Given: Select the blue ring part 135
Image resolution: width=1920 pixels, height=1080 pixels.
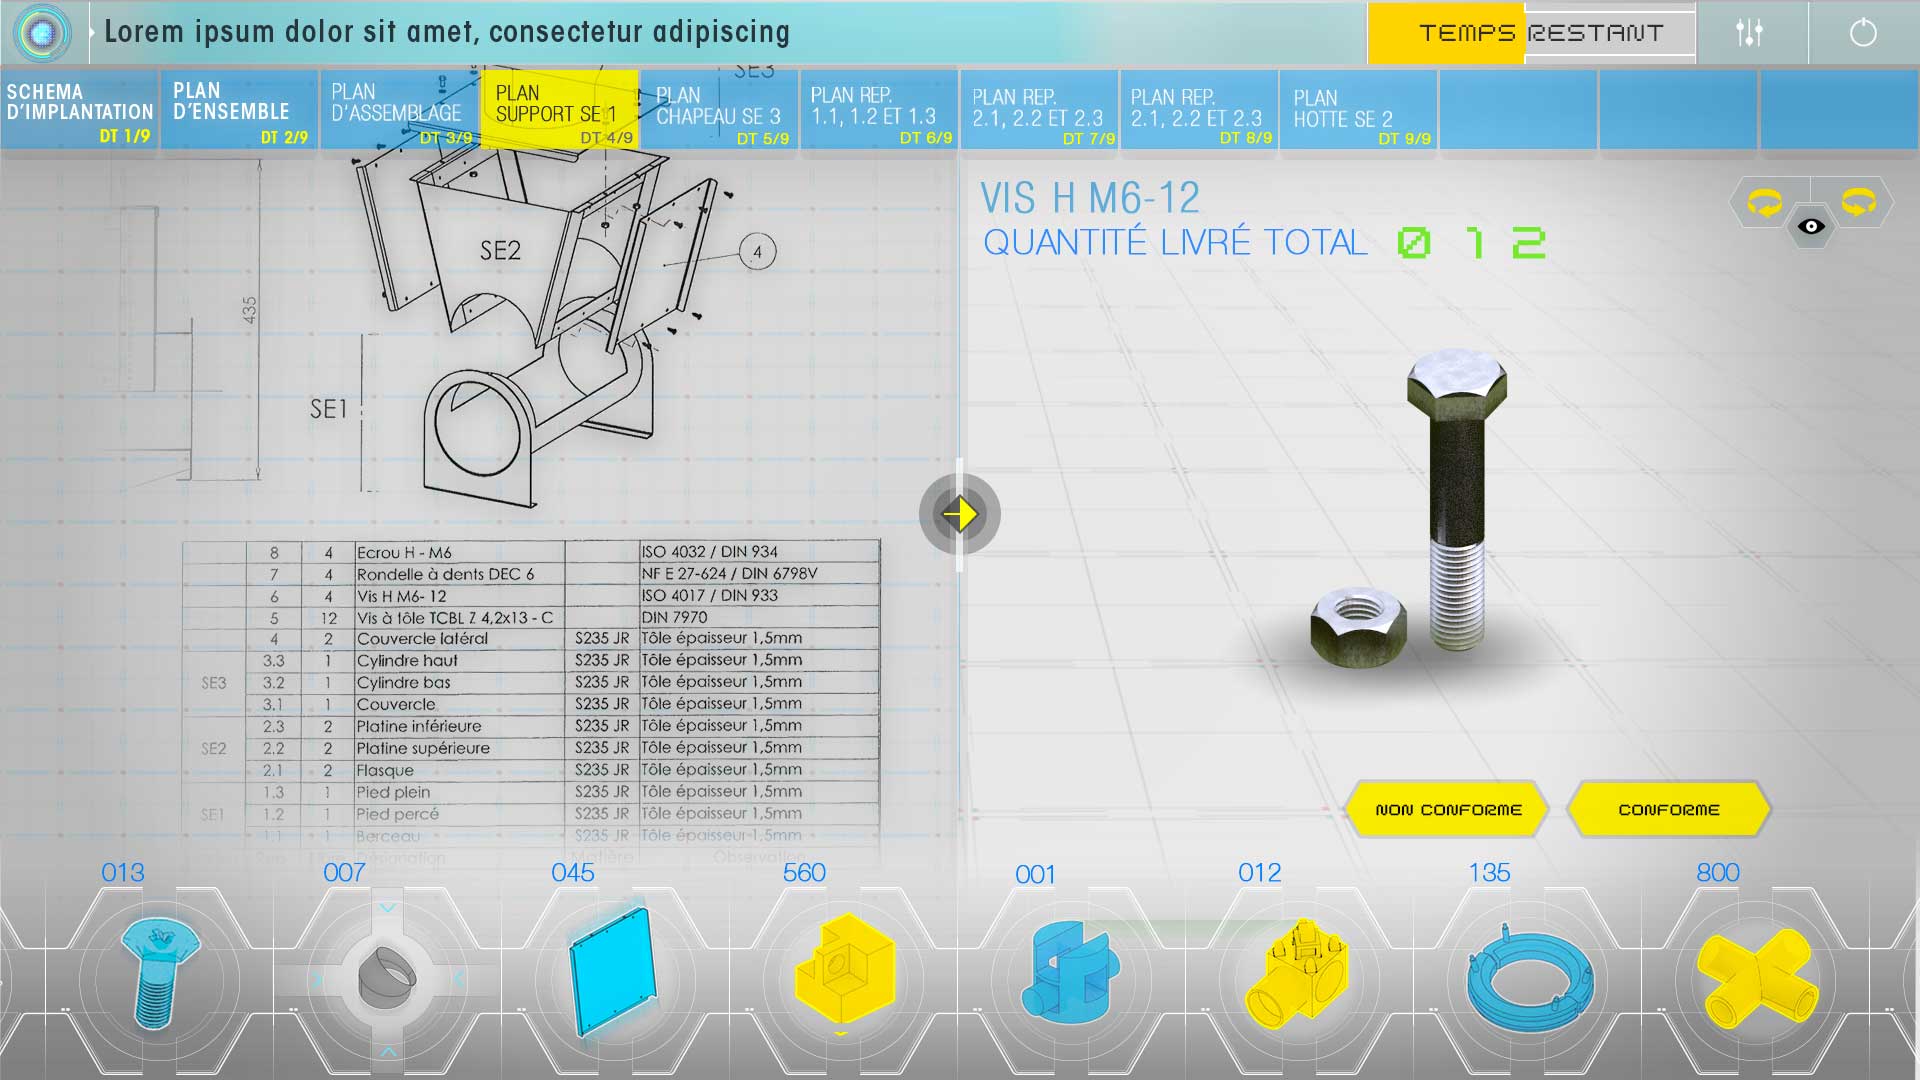Looking at the screenshot, I should [x=1530, y=978].
